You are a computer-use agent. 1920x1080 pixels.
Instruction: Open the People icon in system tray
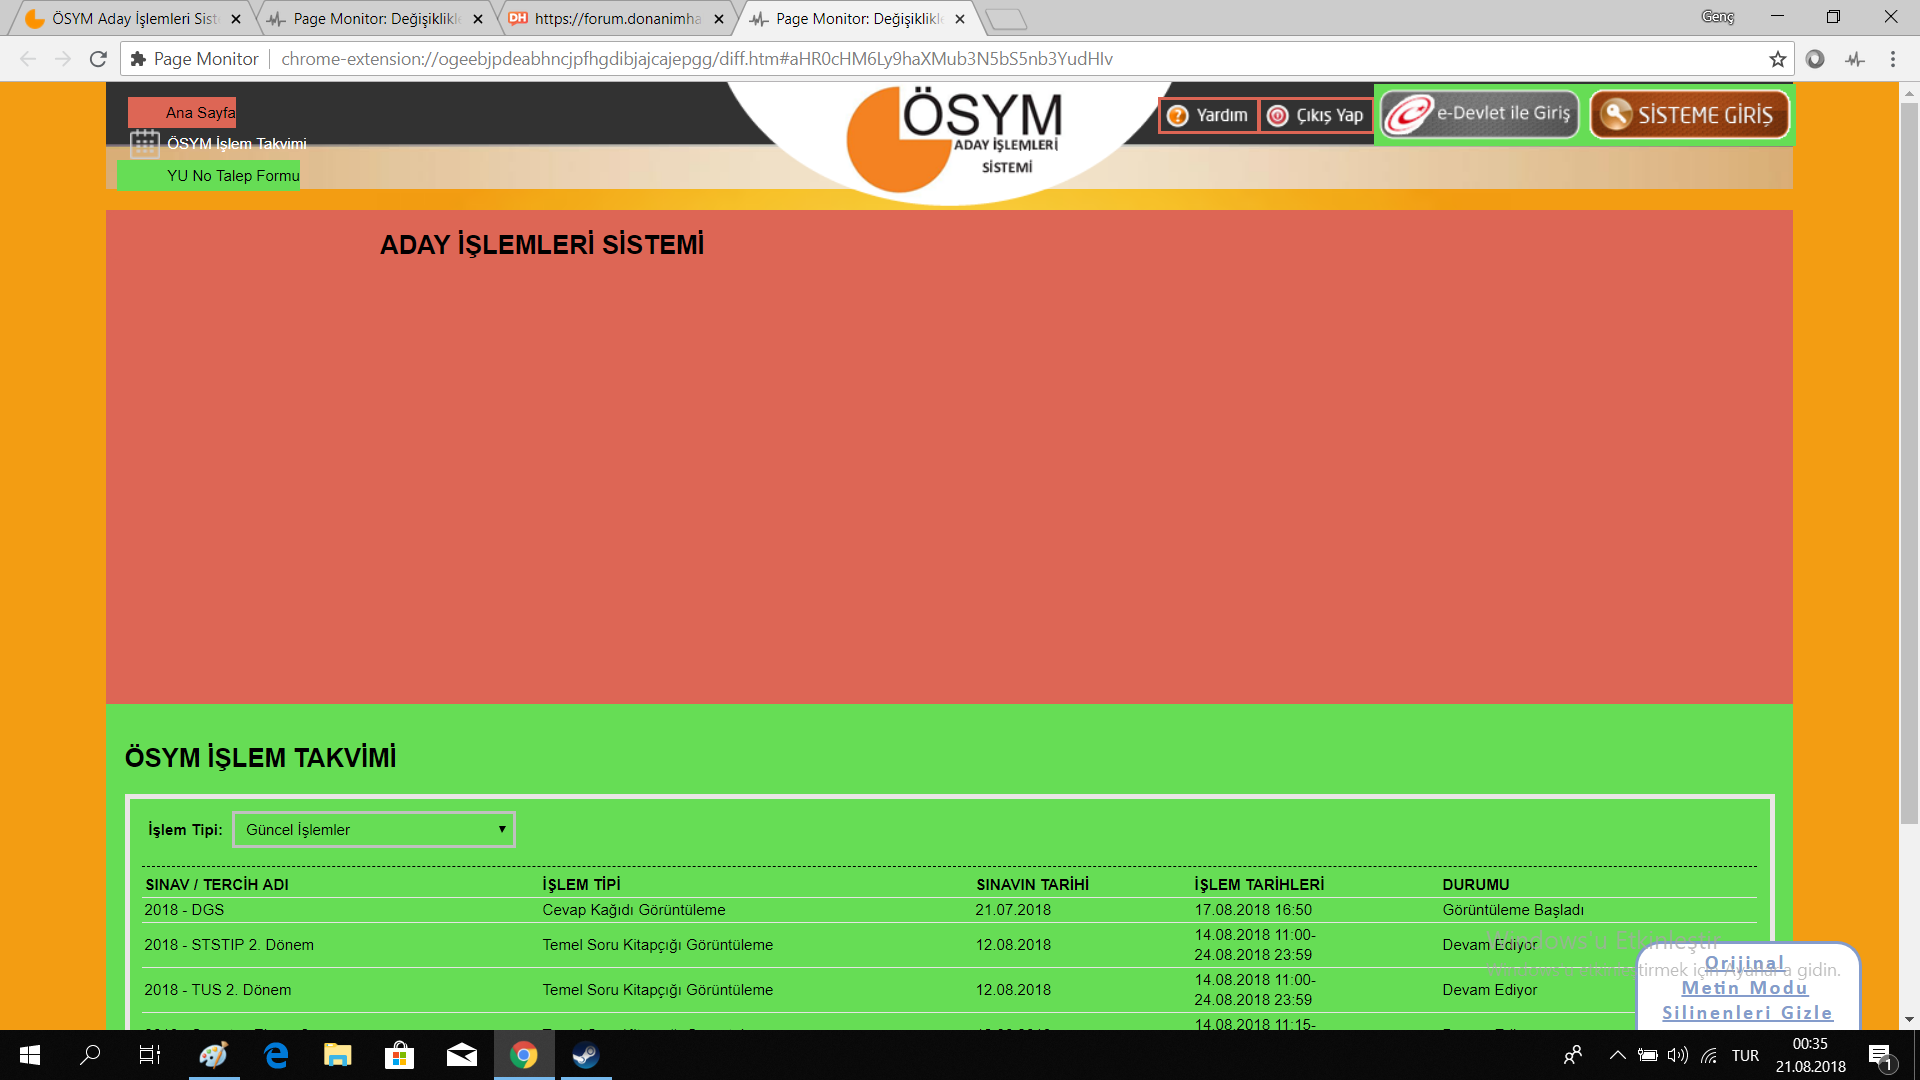click(1573, 1055)
